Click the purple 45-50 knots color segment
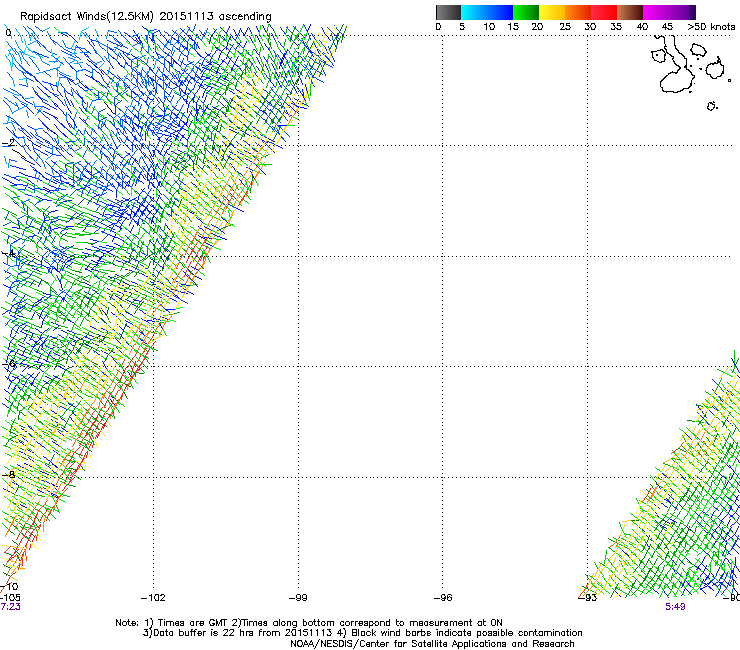This screenshot has width=740, height=650. (x=682, y=12)
